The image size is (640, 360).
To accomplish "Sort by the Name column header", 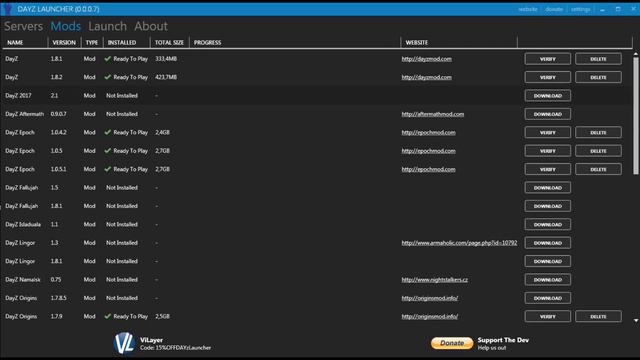I will click(x=15, y=42).
